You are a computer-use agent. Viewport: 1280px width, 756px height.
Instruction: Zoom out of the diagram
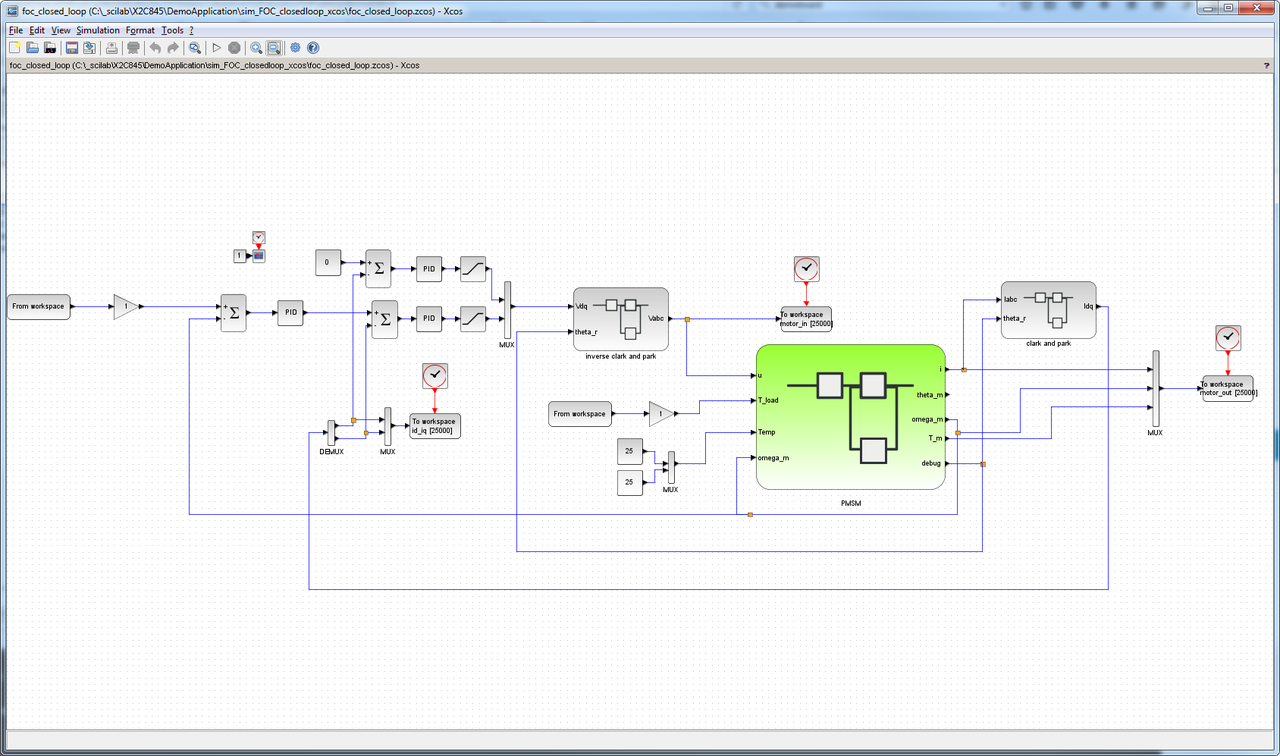click(x=272, y=47)
